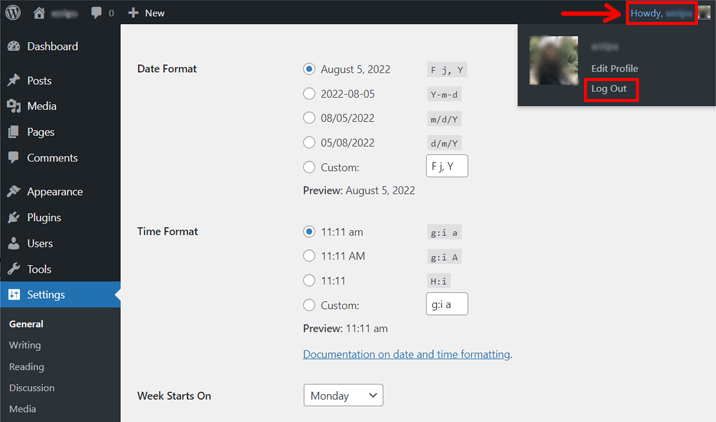Click the m/d/Y format code
Screen dimensions: 716x422
coord(444,119)
